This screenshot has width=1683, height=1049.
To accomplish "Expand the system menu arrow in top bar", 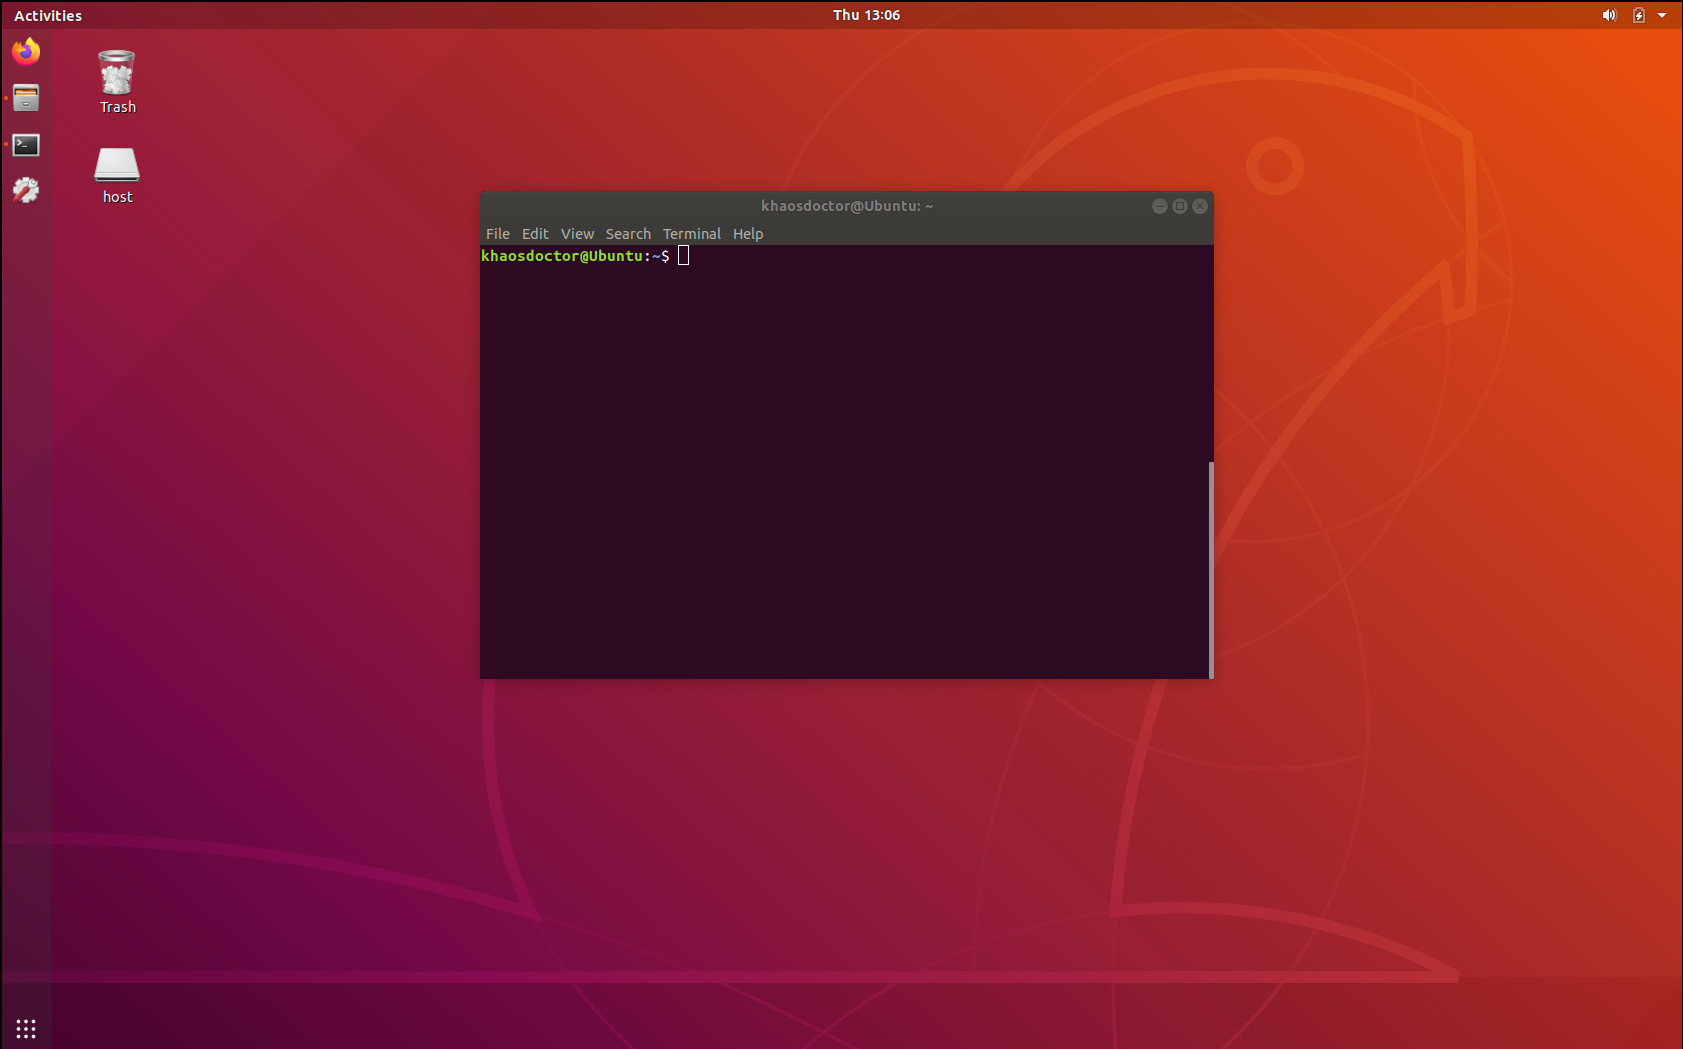I will [1662, 15].
